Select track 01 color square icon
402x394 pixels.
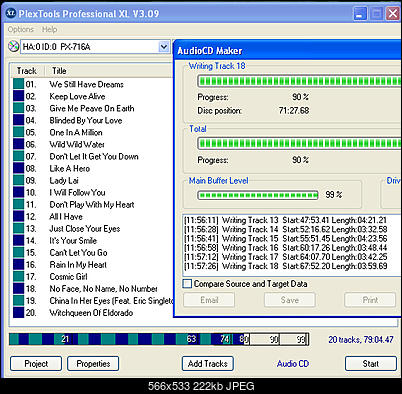click(x=18, y=84)
